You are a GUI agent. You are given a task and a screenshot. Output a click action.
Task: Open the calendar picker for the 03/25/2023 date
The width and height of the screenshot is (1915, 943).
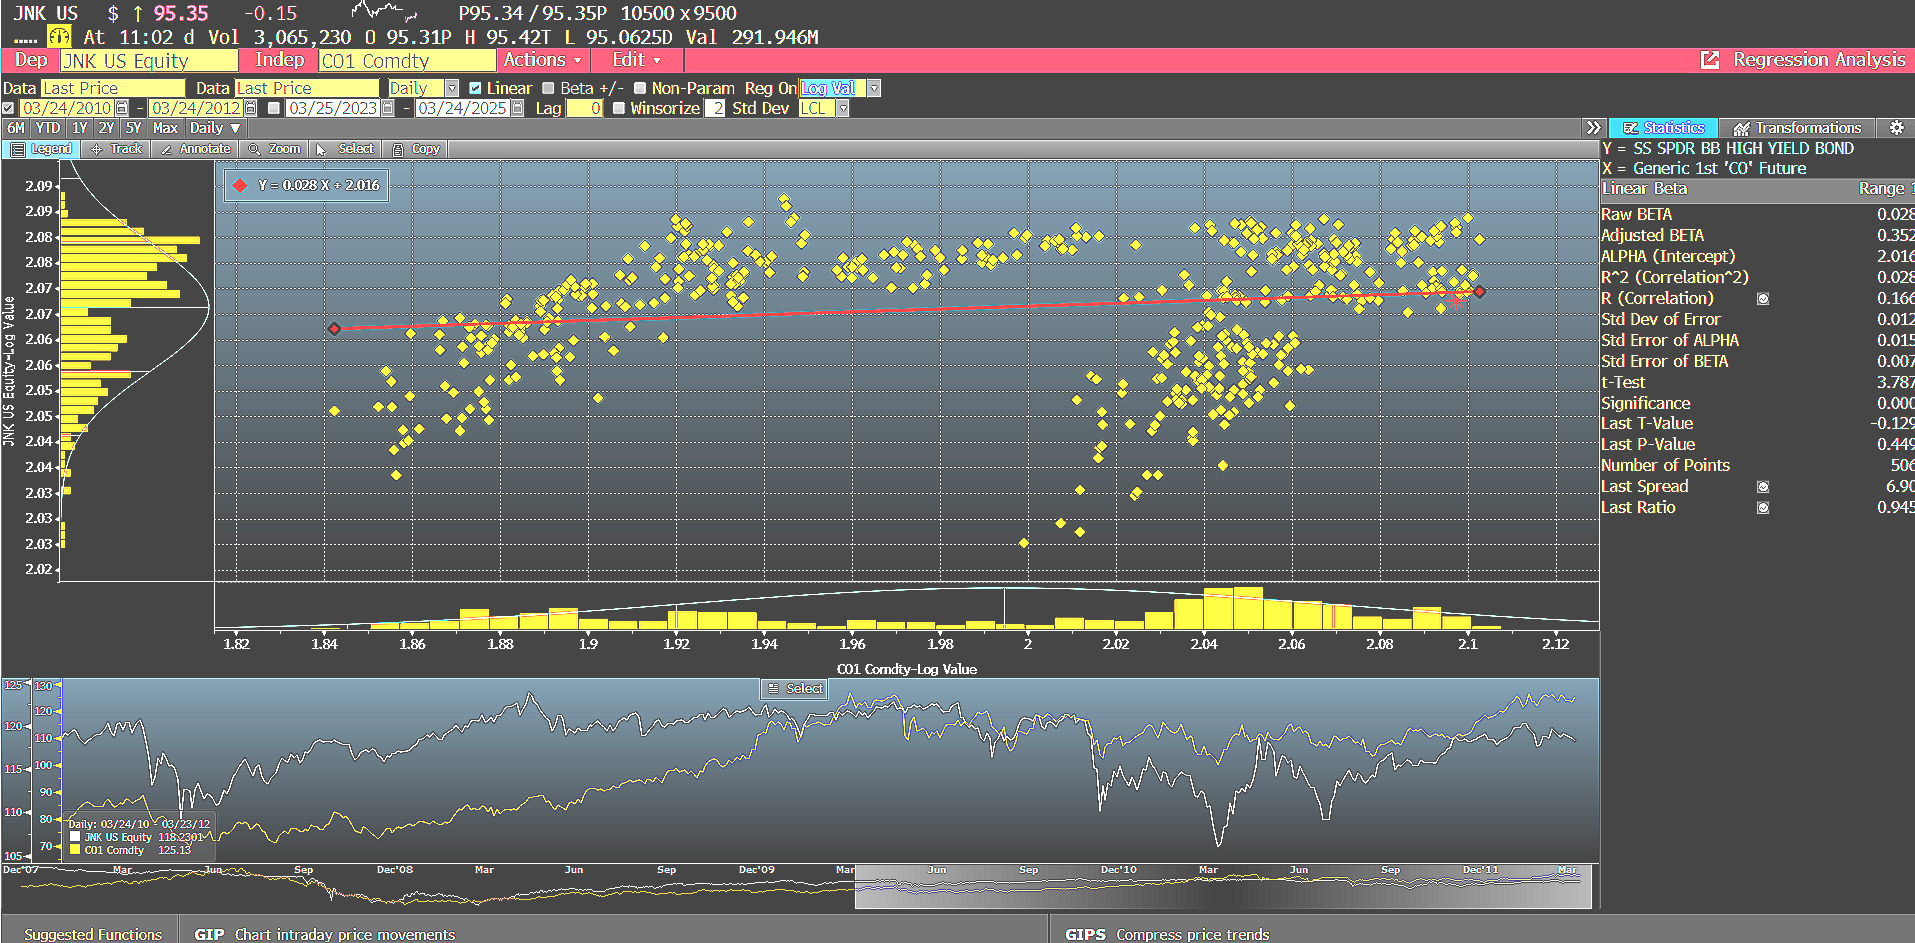pyautogui.click(x=388, y=108)
